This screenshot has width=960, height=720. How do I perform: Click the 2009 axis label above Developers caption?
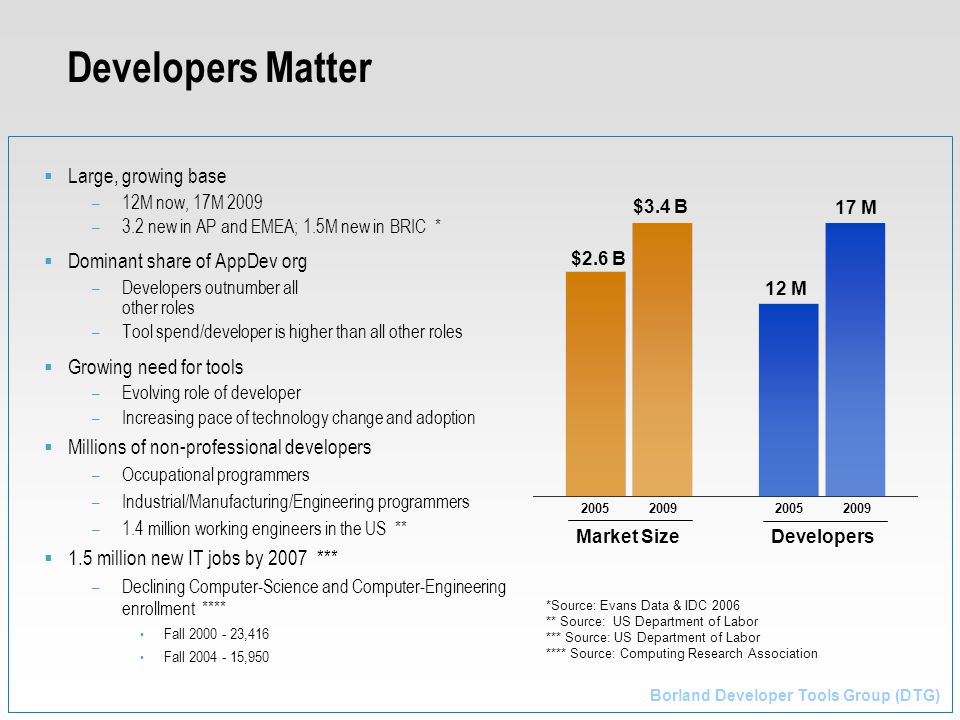click(x=857, y=508)
